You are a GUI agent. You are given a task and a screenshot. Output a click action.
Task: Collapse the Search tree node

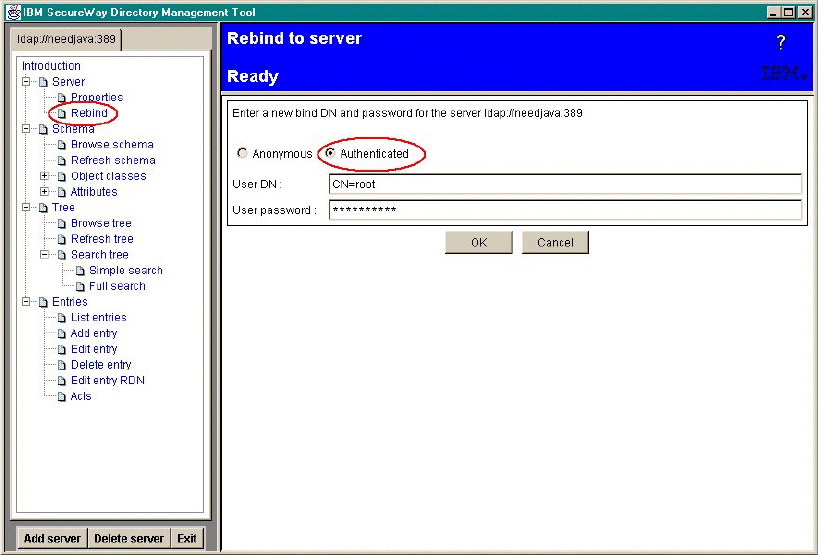(x=45, y=255)
